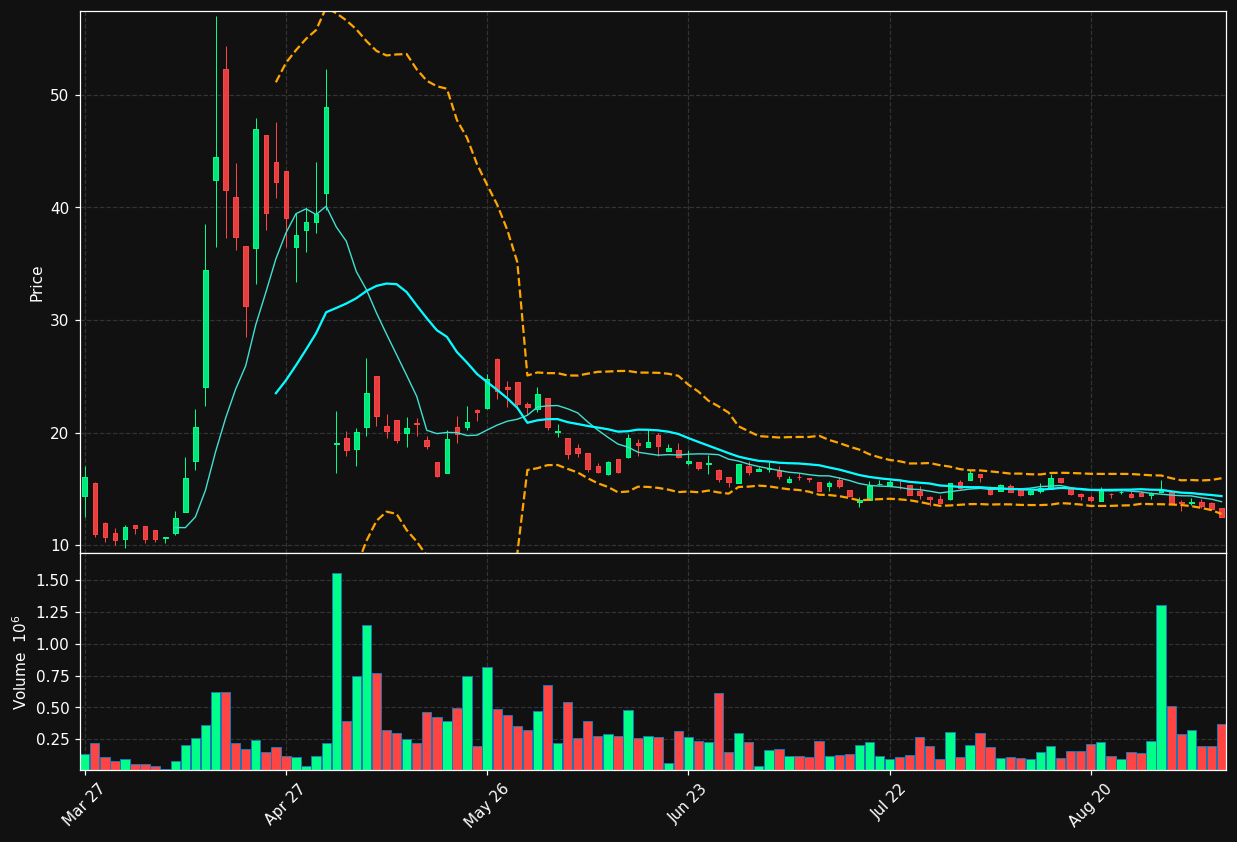
Task: Click the 10 price axis label
Action: pyautogui.click(x=58, y=545)
